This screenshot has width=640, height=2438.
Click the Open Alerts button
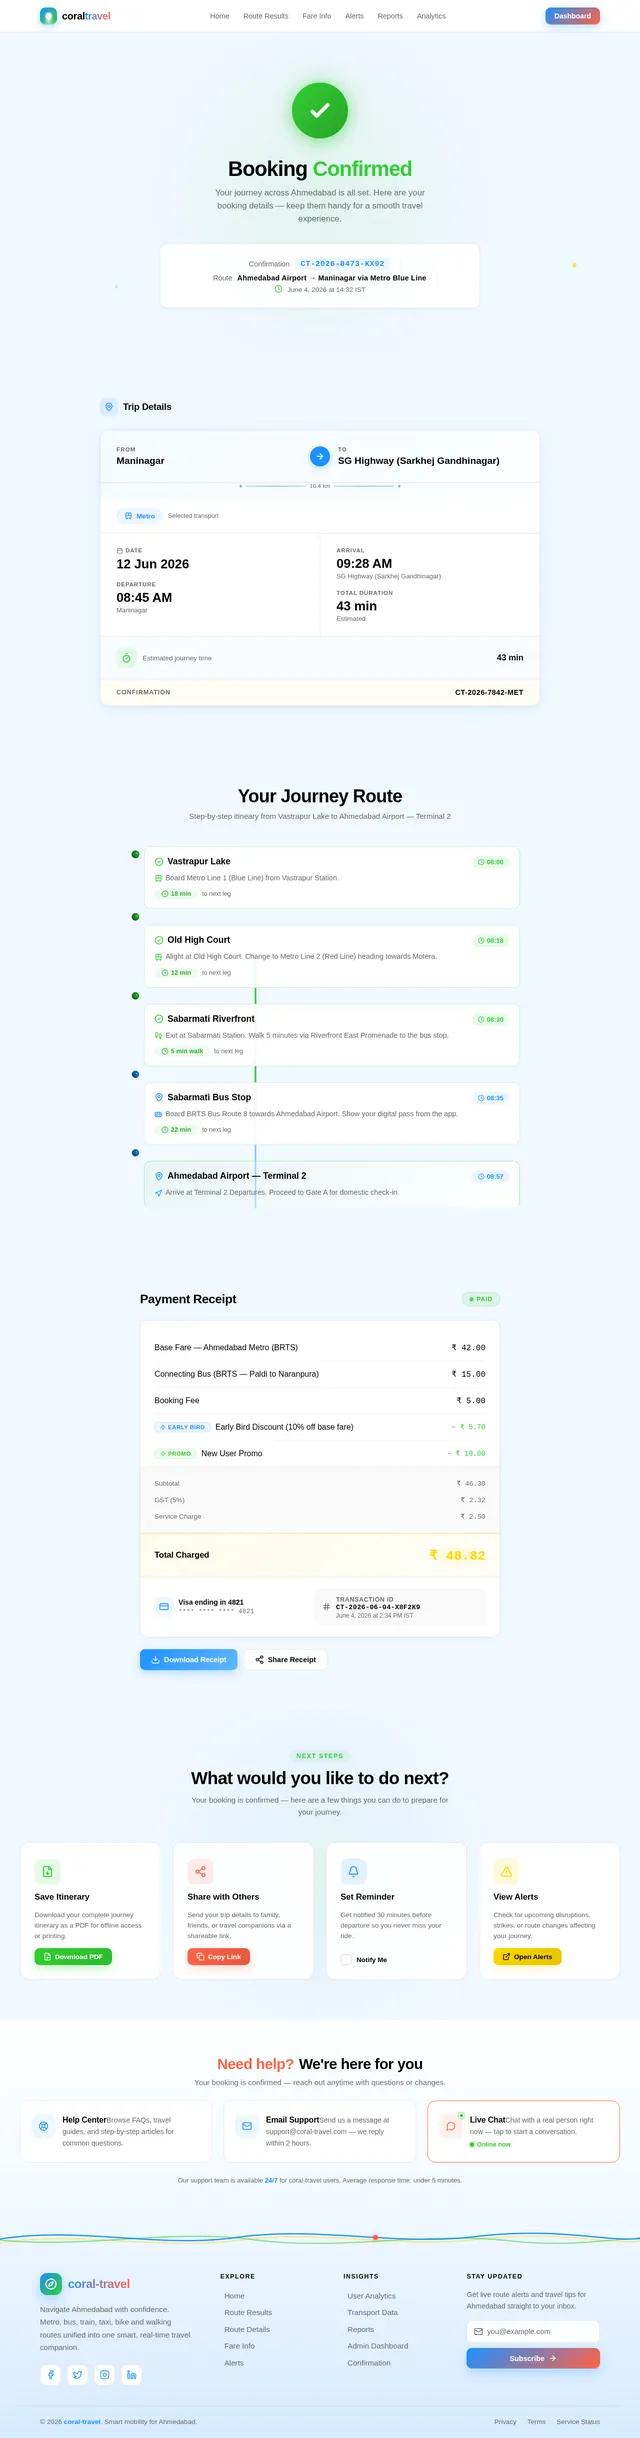[x=527, y=1957]
